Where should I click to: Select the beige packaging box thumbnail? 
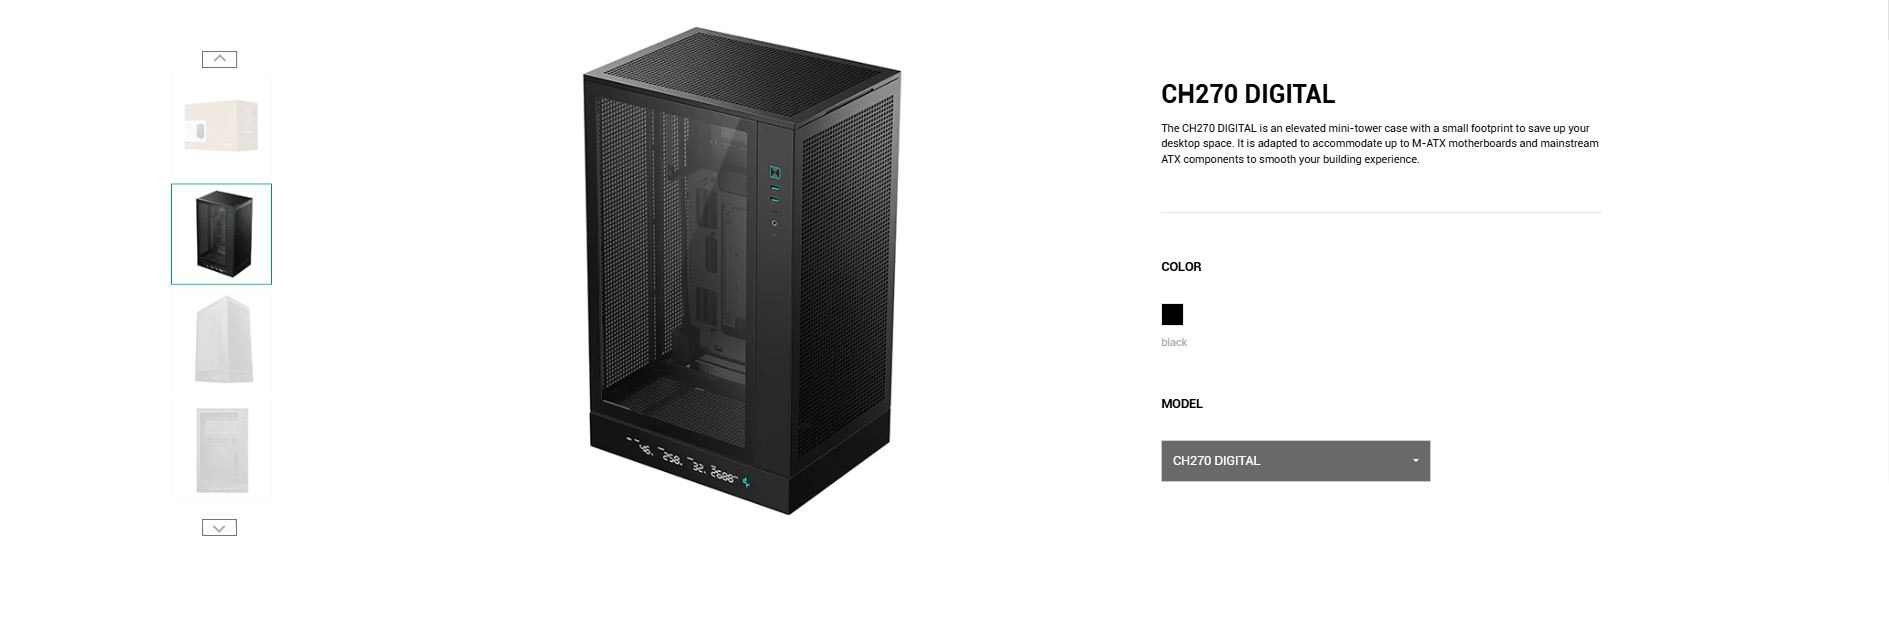(221, 127)
